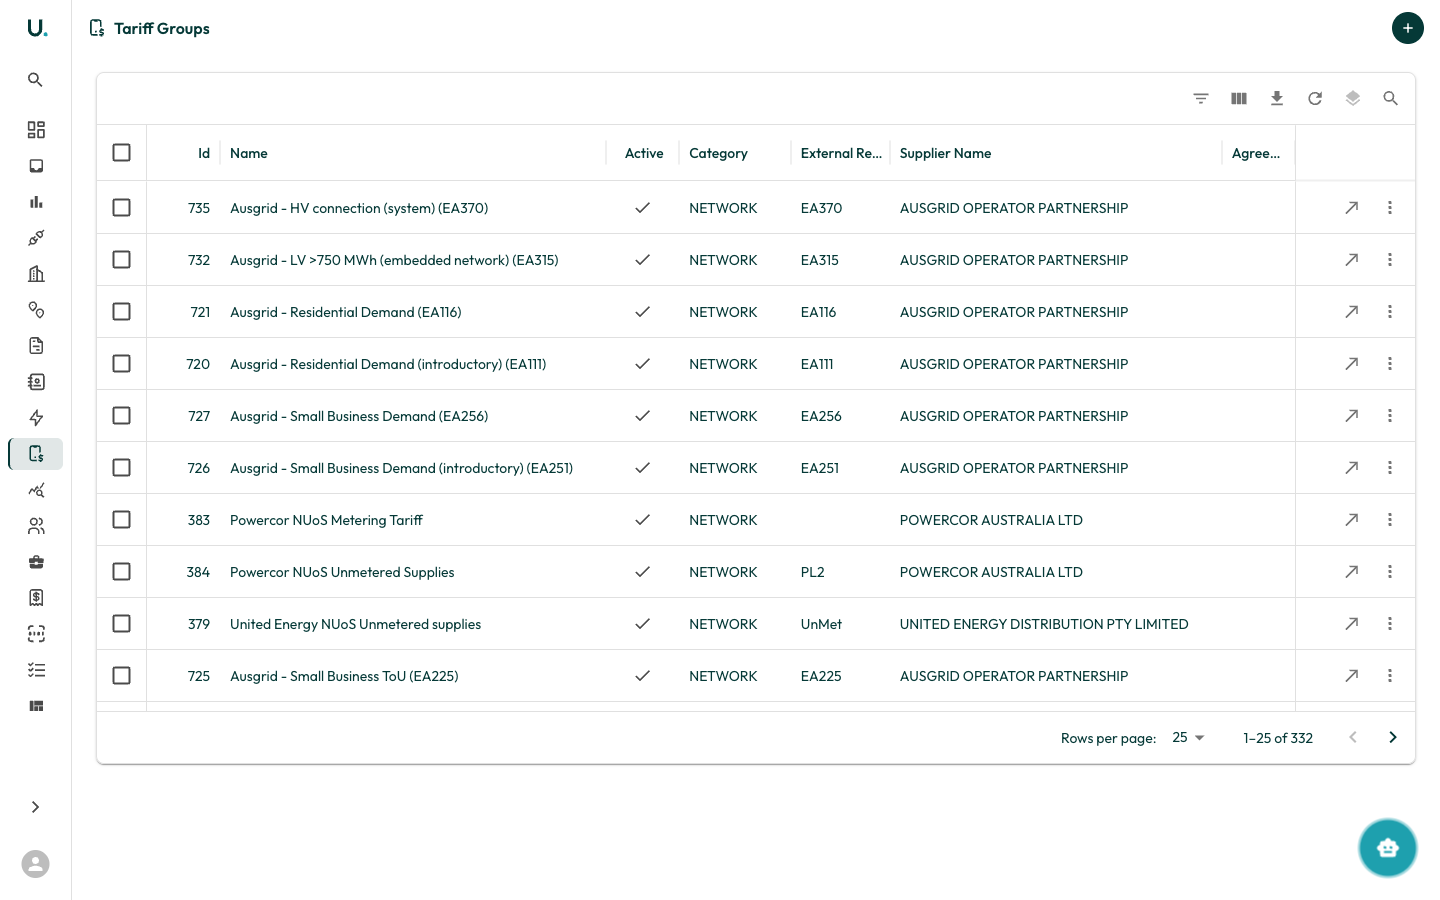The image size is (1440, 900).
Task: Tick checkbox for row 725
Action: pos(122,676)
